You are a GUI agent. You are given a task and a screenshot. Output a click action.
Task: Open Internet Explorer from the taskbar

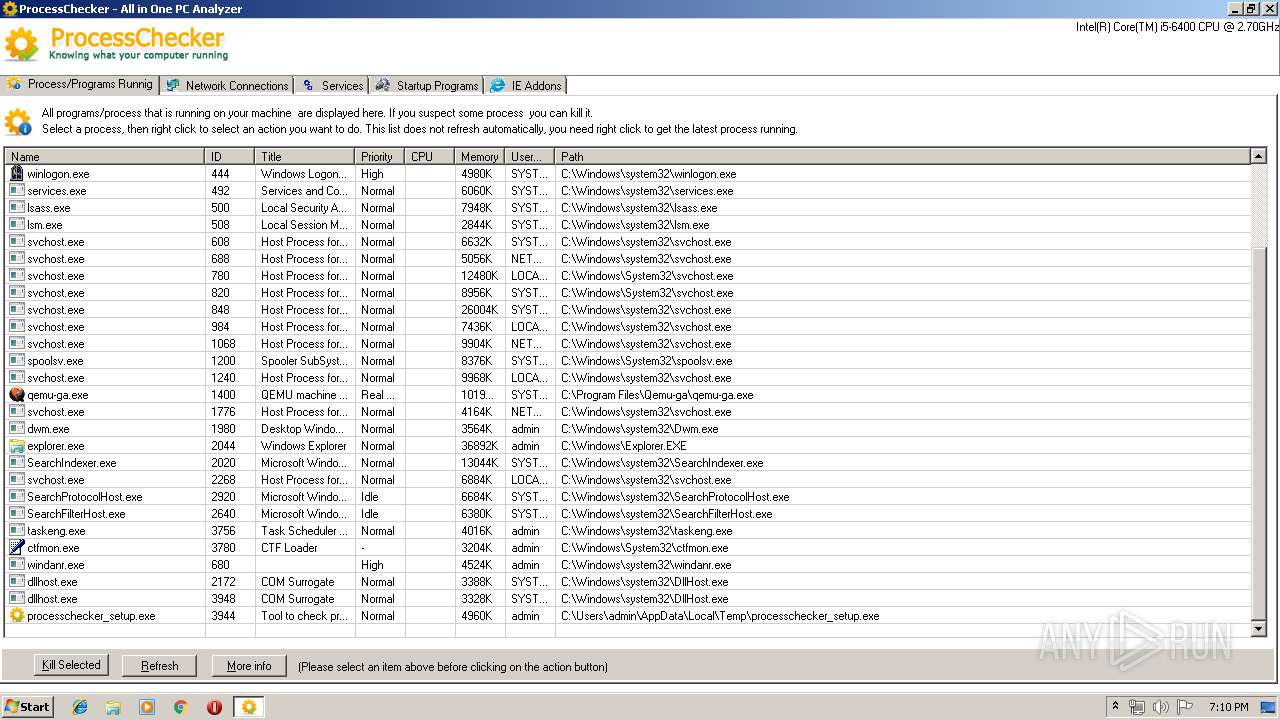(x=80, y=707)
